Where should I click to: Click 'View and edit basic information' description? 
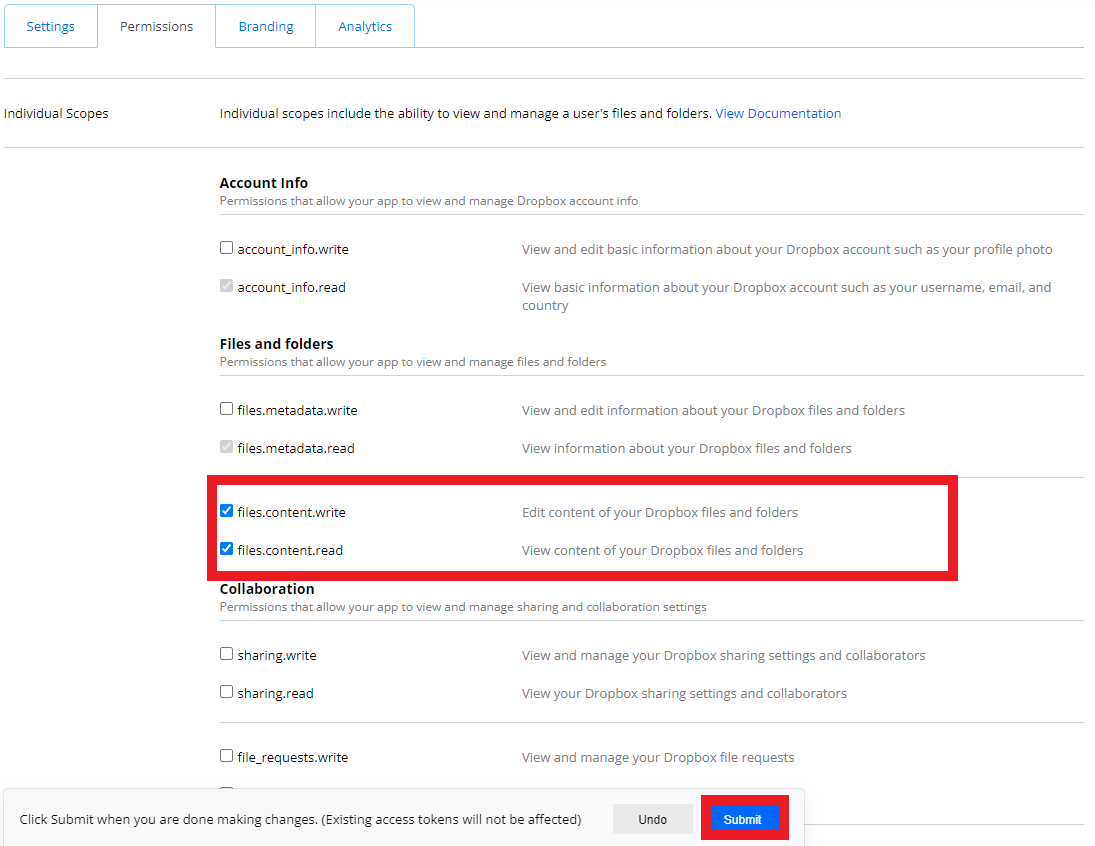(787, 249)
